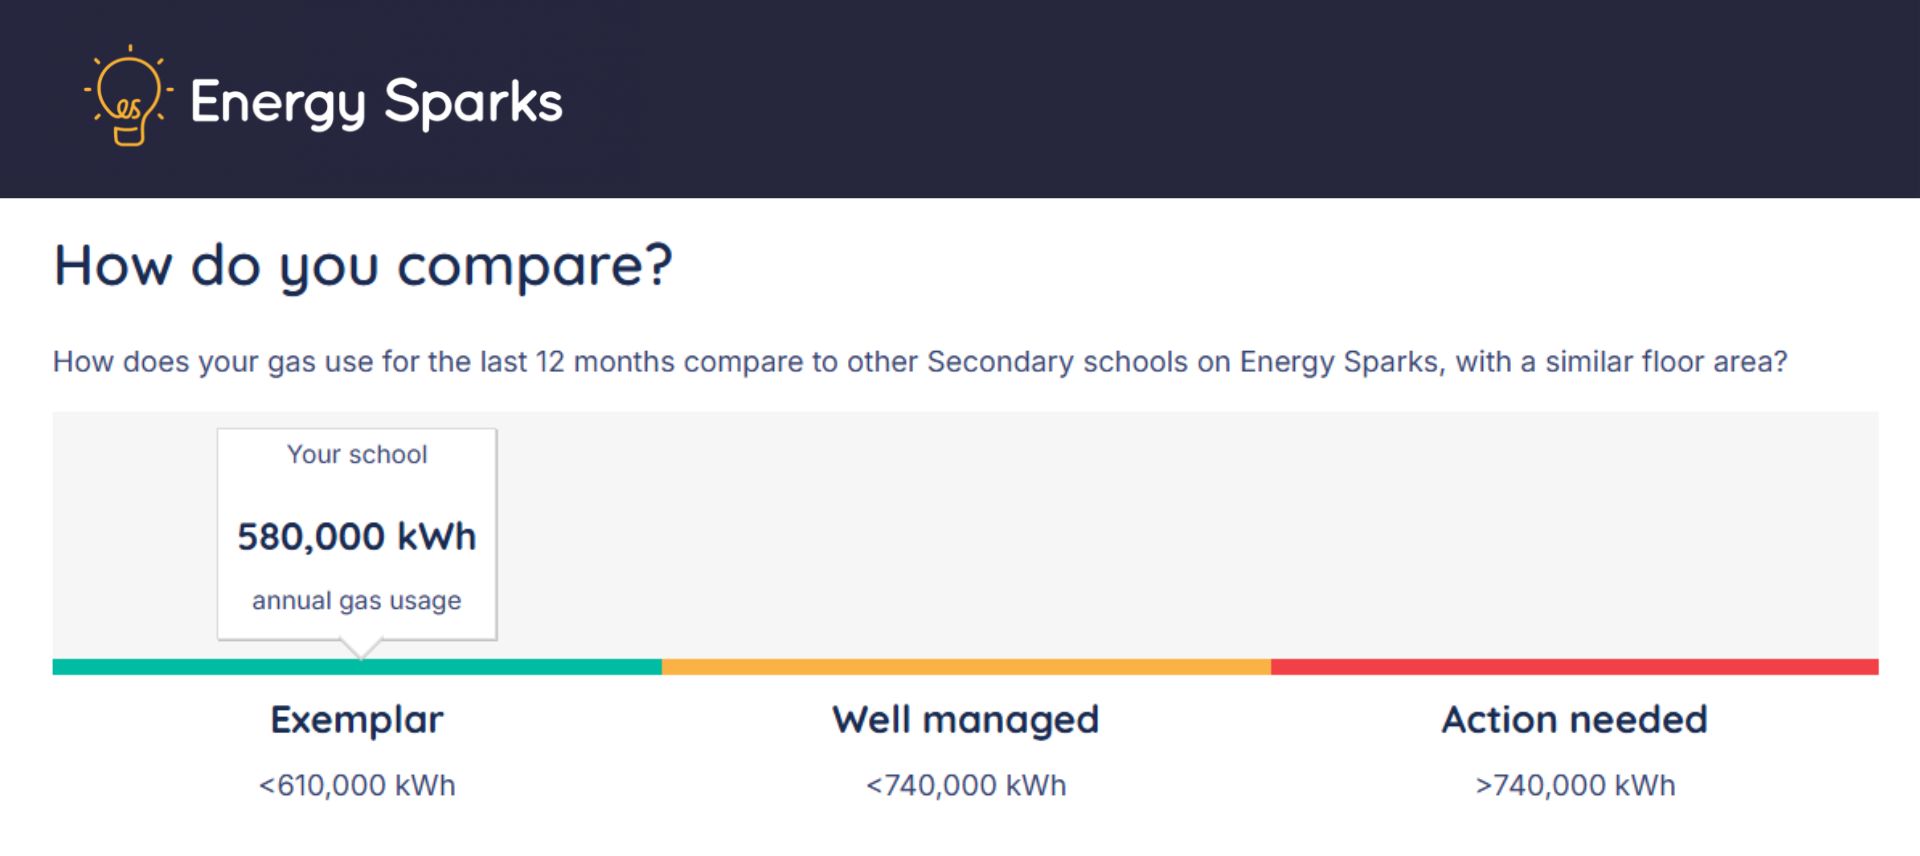Click the 580,000 kWh usage figure
The width and height of the screenshot is (1920, 856).
357,537
